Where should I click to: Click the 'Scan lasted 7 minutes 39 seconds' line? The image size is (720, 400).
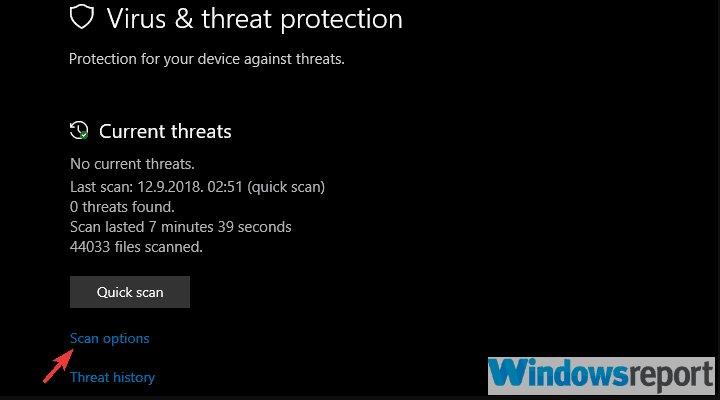180,227
